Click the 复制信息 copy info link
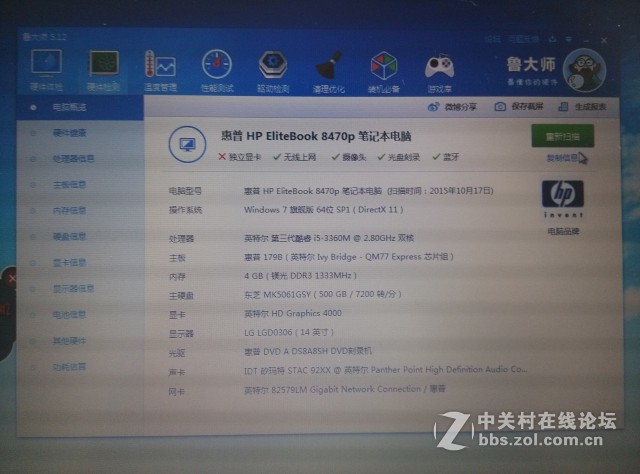 pos(562,158)
